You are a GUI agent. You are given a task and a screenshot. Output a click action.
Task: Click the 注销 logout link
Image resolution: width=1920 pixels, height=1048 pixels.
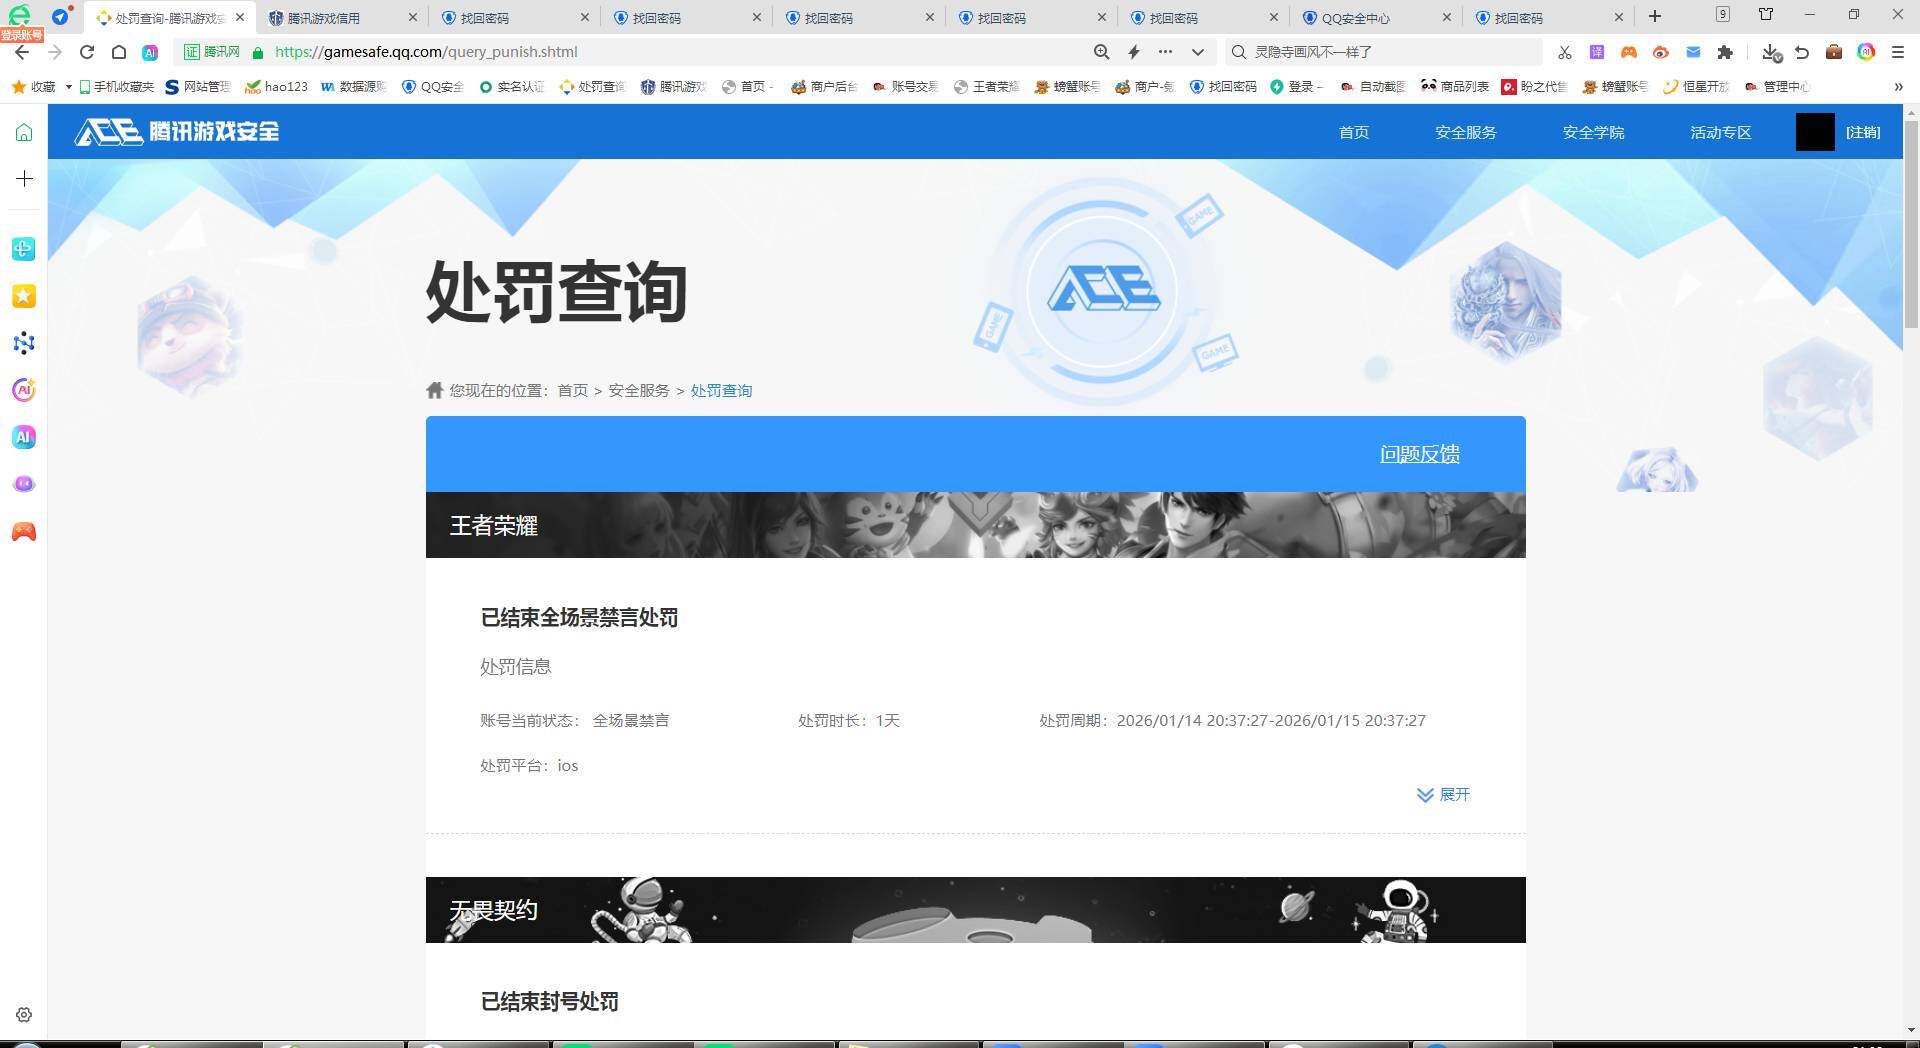coord(1863,132)
